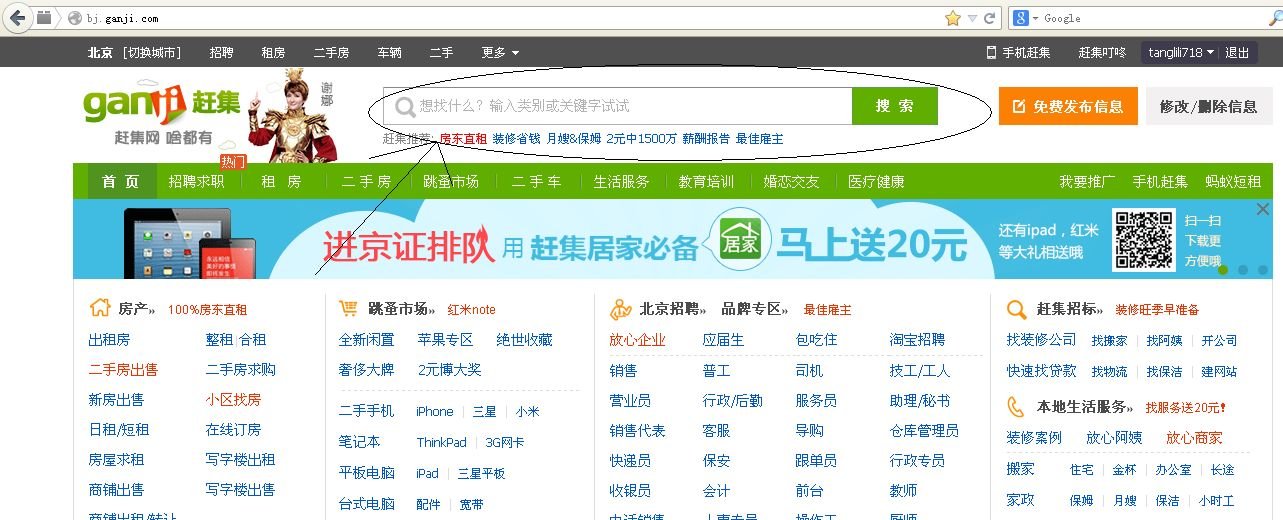Open the 放心企业 job link
The width and height of the screenshot is (1283, 520).
point(637,340)
